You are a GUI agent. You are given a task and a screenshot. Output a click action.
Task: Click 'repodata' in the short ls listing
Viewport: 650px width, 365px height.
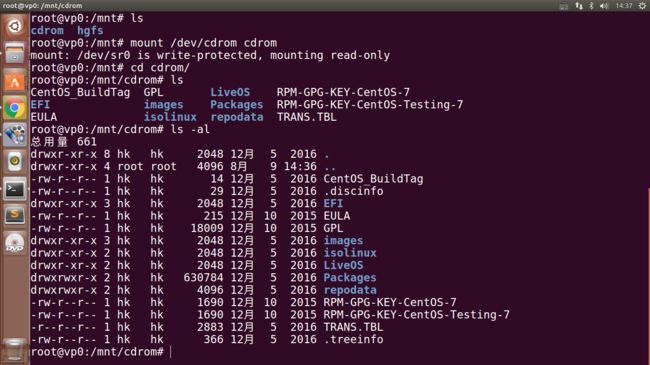tap(237, 117)
